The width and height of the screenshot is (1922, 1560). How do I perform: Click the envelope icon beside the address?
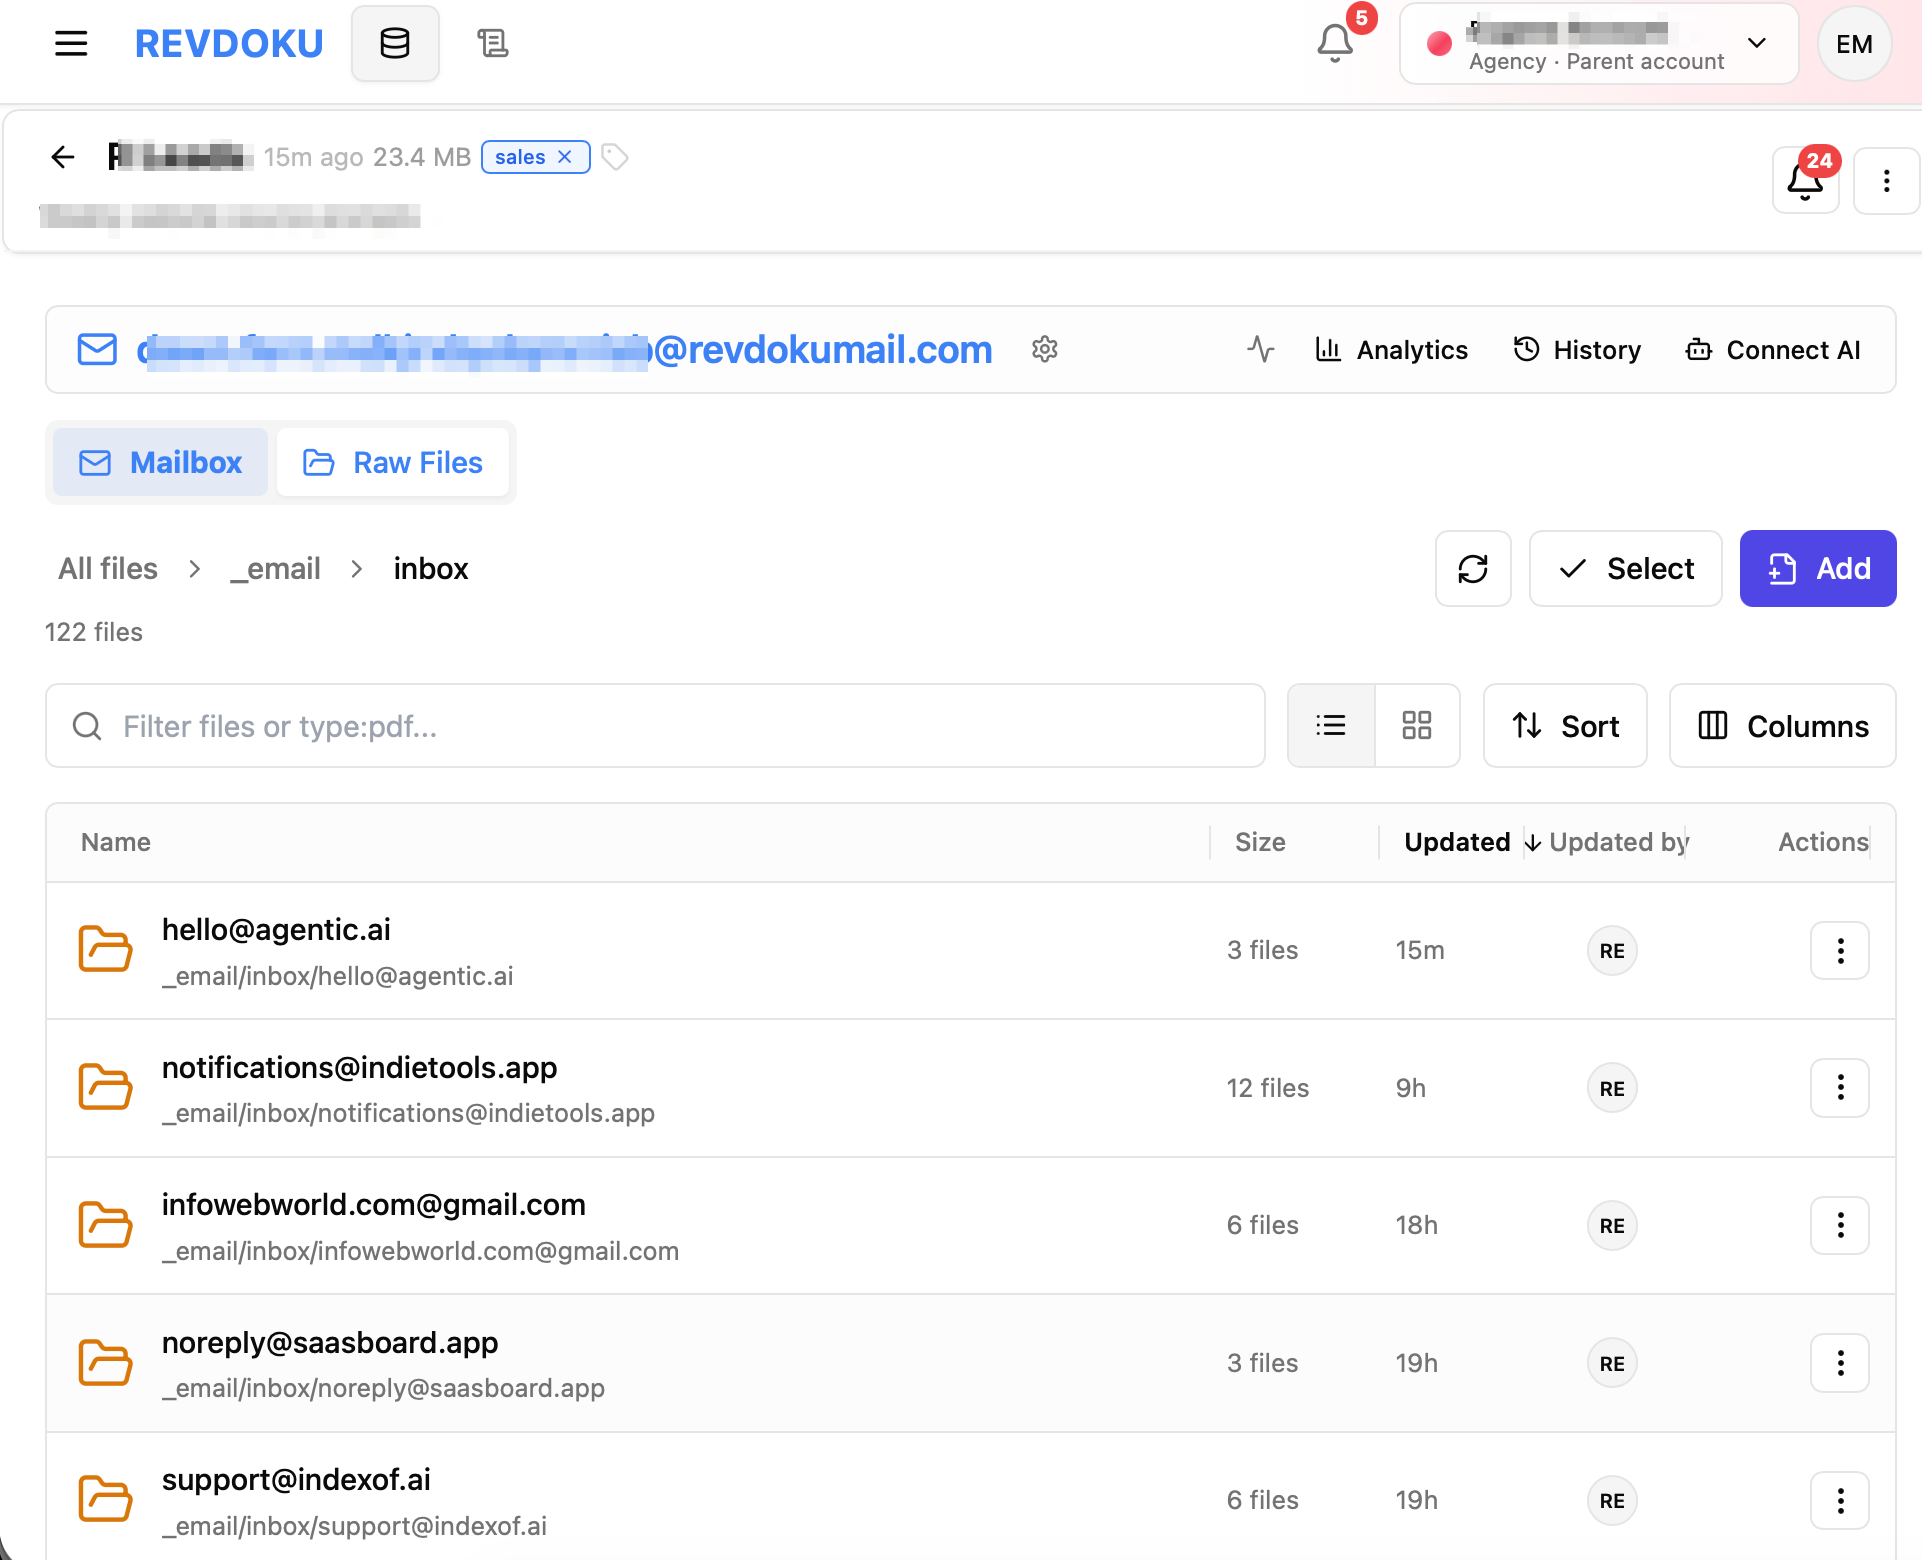[97, 350]
